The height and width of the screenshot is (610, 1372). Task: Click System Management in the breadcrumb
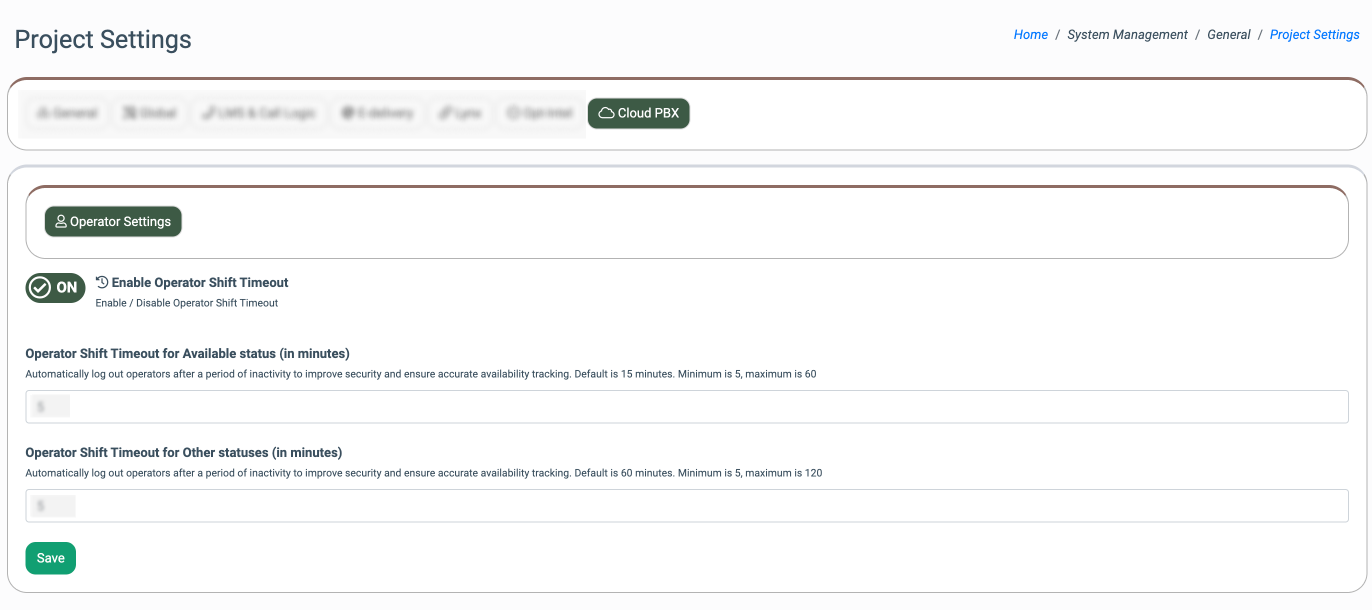pos(1127,35)
